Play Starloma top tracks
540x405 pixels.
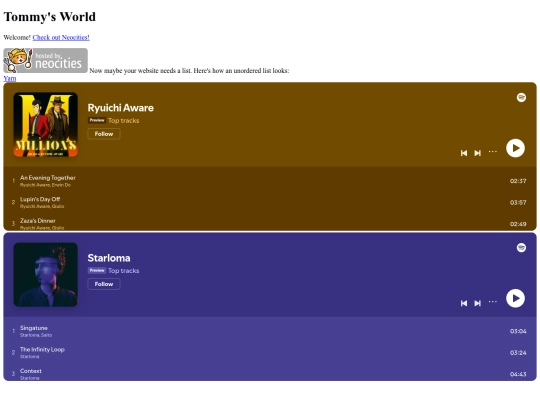click(515, 298)
